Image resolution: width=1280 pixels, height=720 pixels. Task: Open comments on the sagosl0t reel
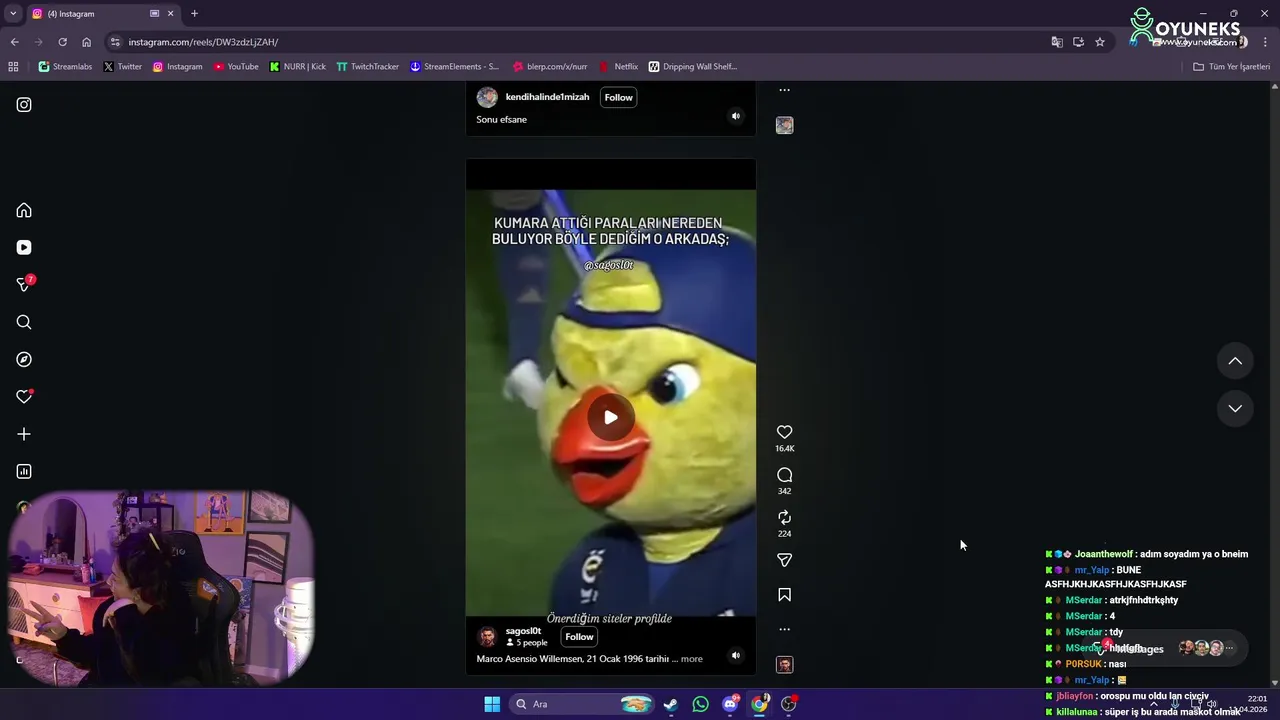pos(784,475)
